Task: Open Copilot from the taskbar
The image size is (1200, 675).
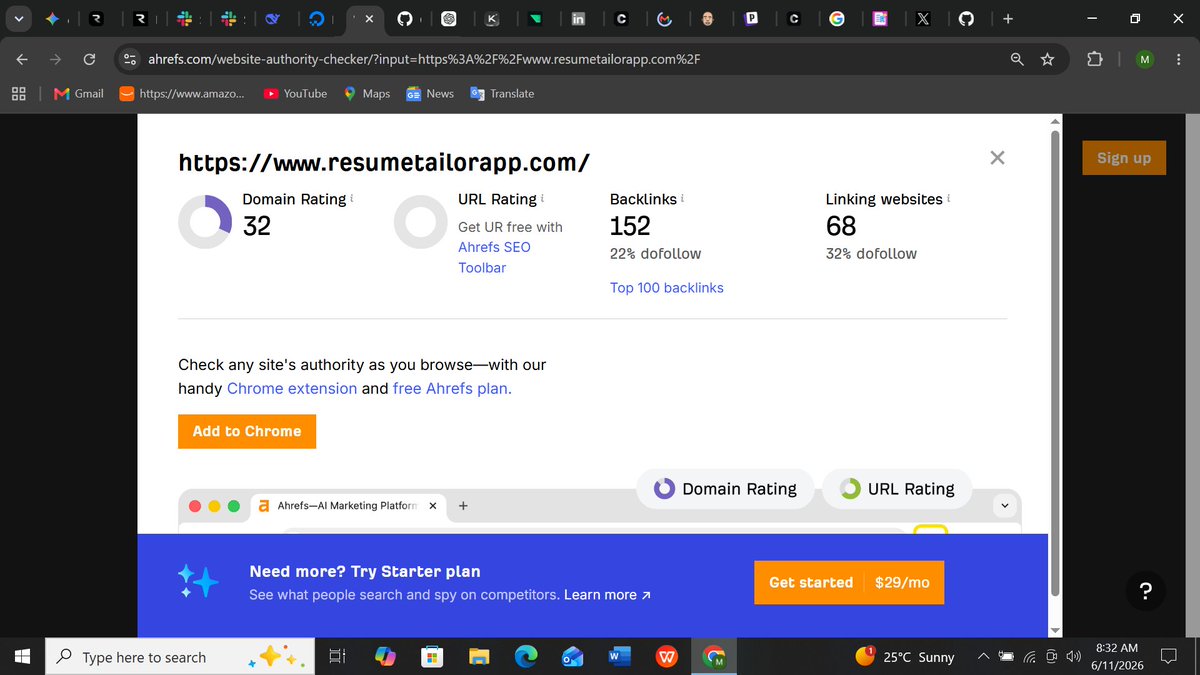Action: [385, 657]
